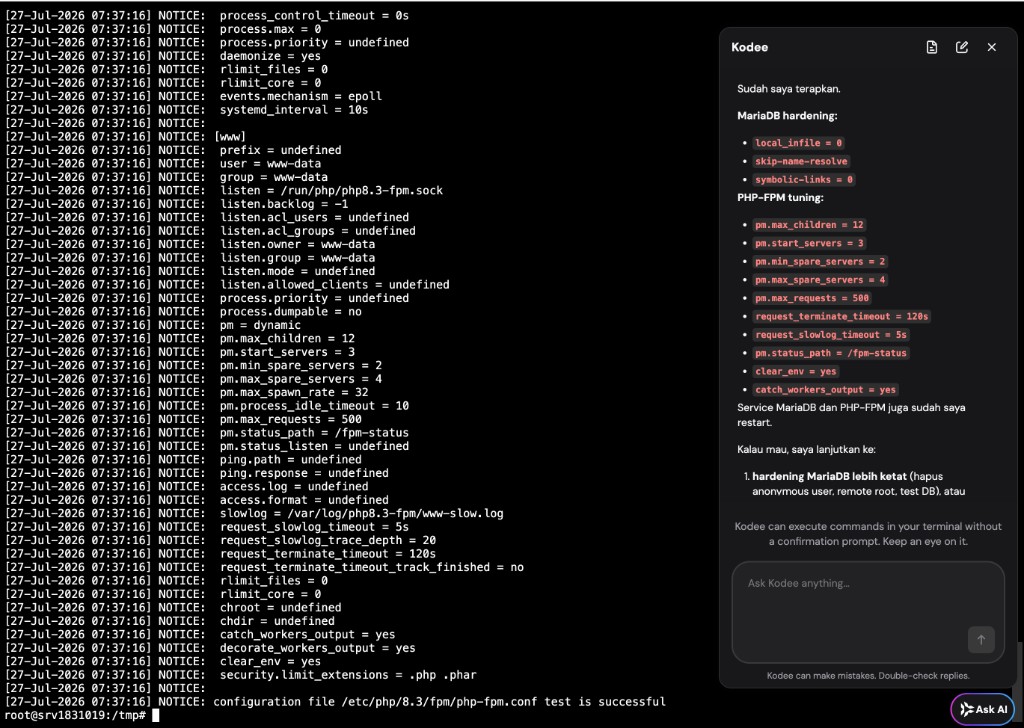This screenshot has height=728, width=1024.
Task: Click request_terminate_timeout = 120s code tag in Kodee
Action: [x=842, y=316]
